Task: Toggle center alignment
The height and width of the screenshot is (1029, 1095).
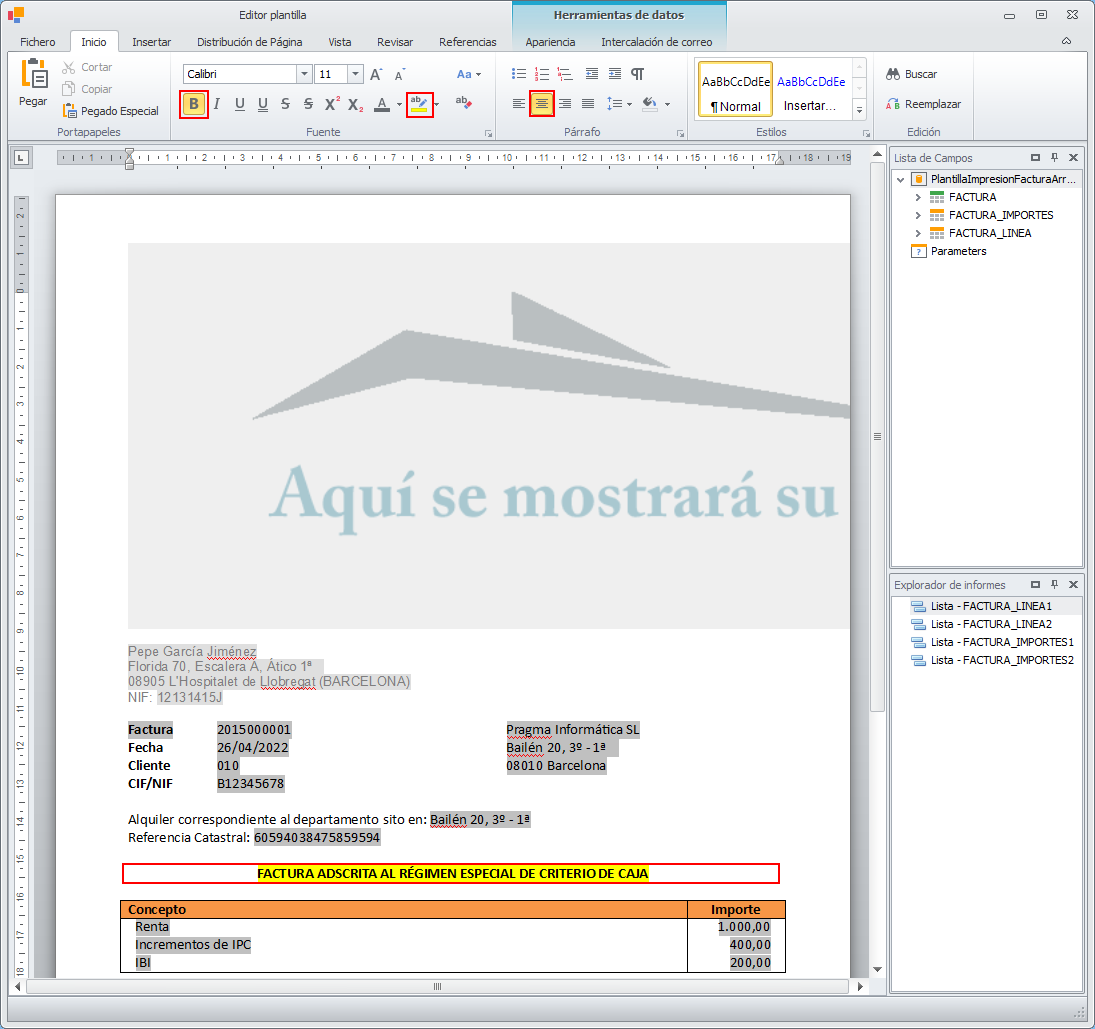Action: [x=542, y=104]
